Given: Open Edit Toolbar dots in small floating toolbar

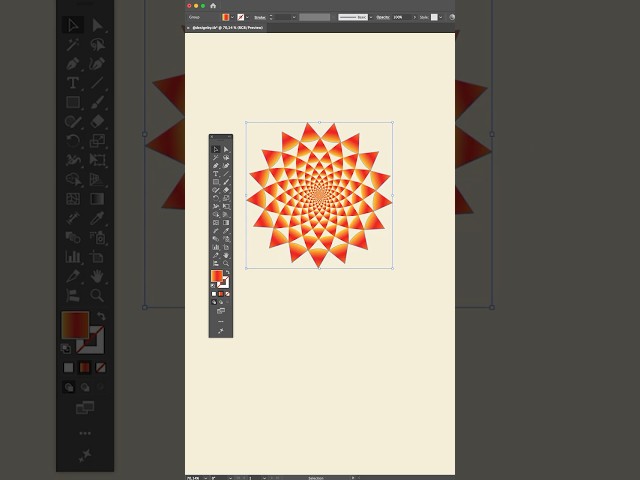Looking at the screenshot, I should tap(221, 322).
